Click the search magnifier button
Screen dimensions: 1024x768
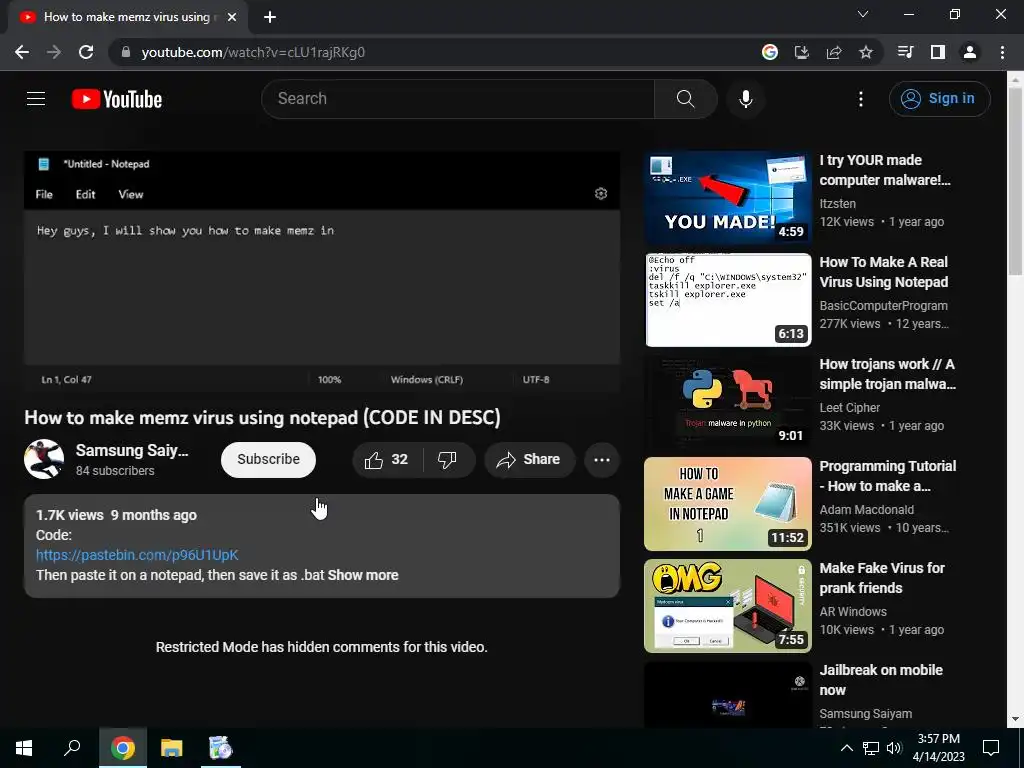(686, 99)
